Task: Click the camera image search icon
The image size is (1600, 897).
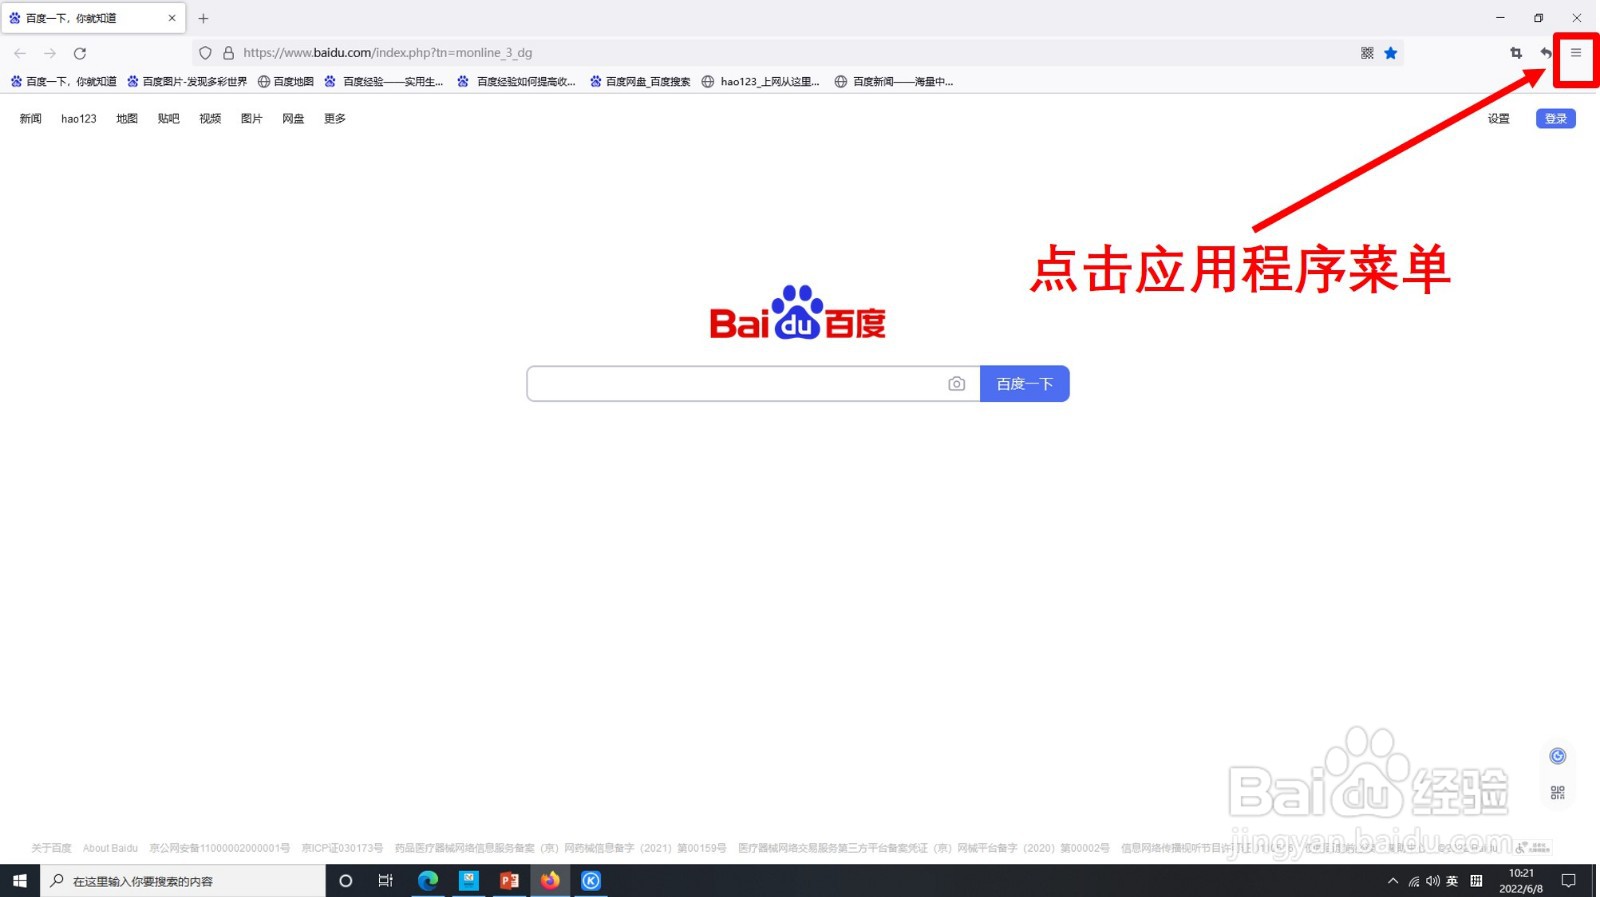Action: pyautogui.click(x=957, y=384)
